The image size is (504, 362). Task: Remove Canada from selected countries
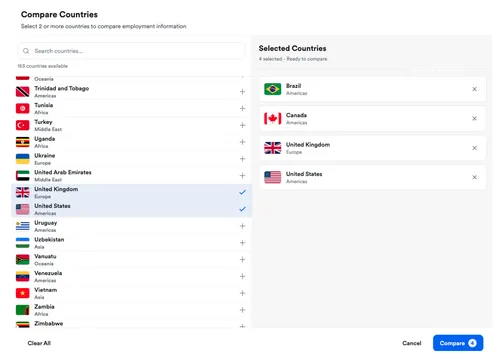click(x=474, y=118)
